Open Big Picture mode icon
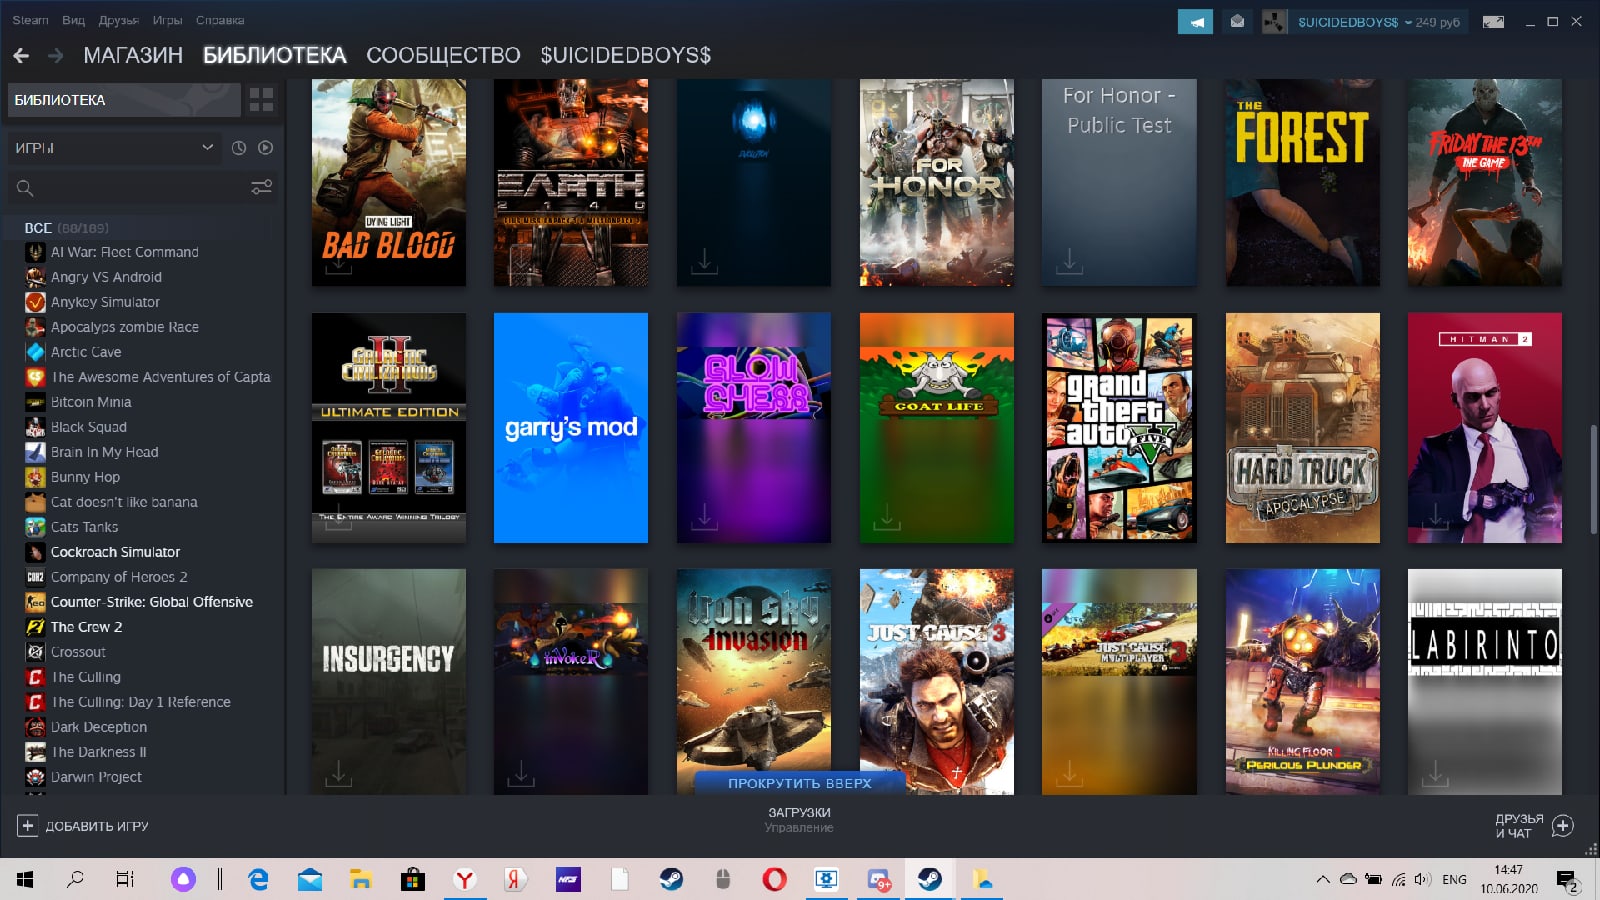Image resolution: width=1600 pixels, height=900 pixels. click(x=1493, y=22)
